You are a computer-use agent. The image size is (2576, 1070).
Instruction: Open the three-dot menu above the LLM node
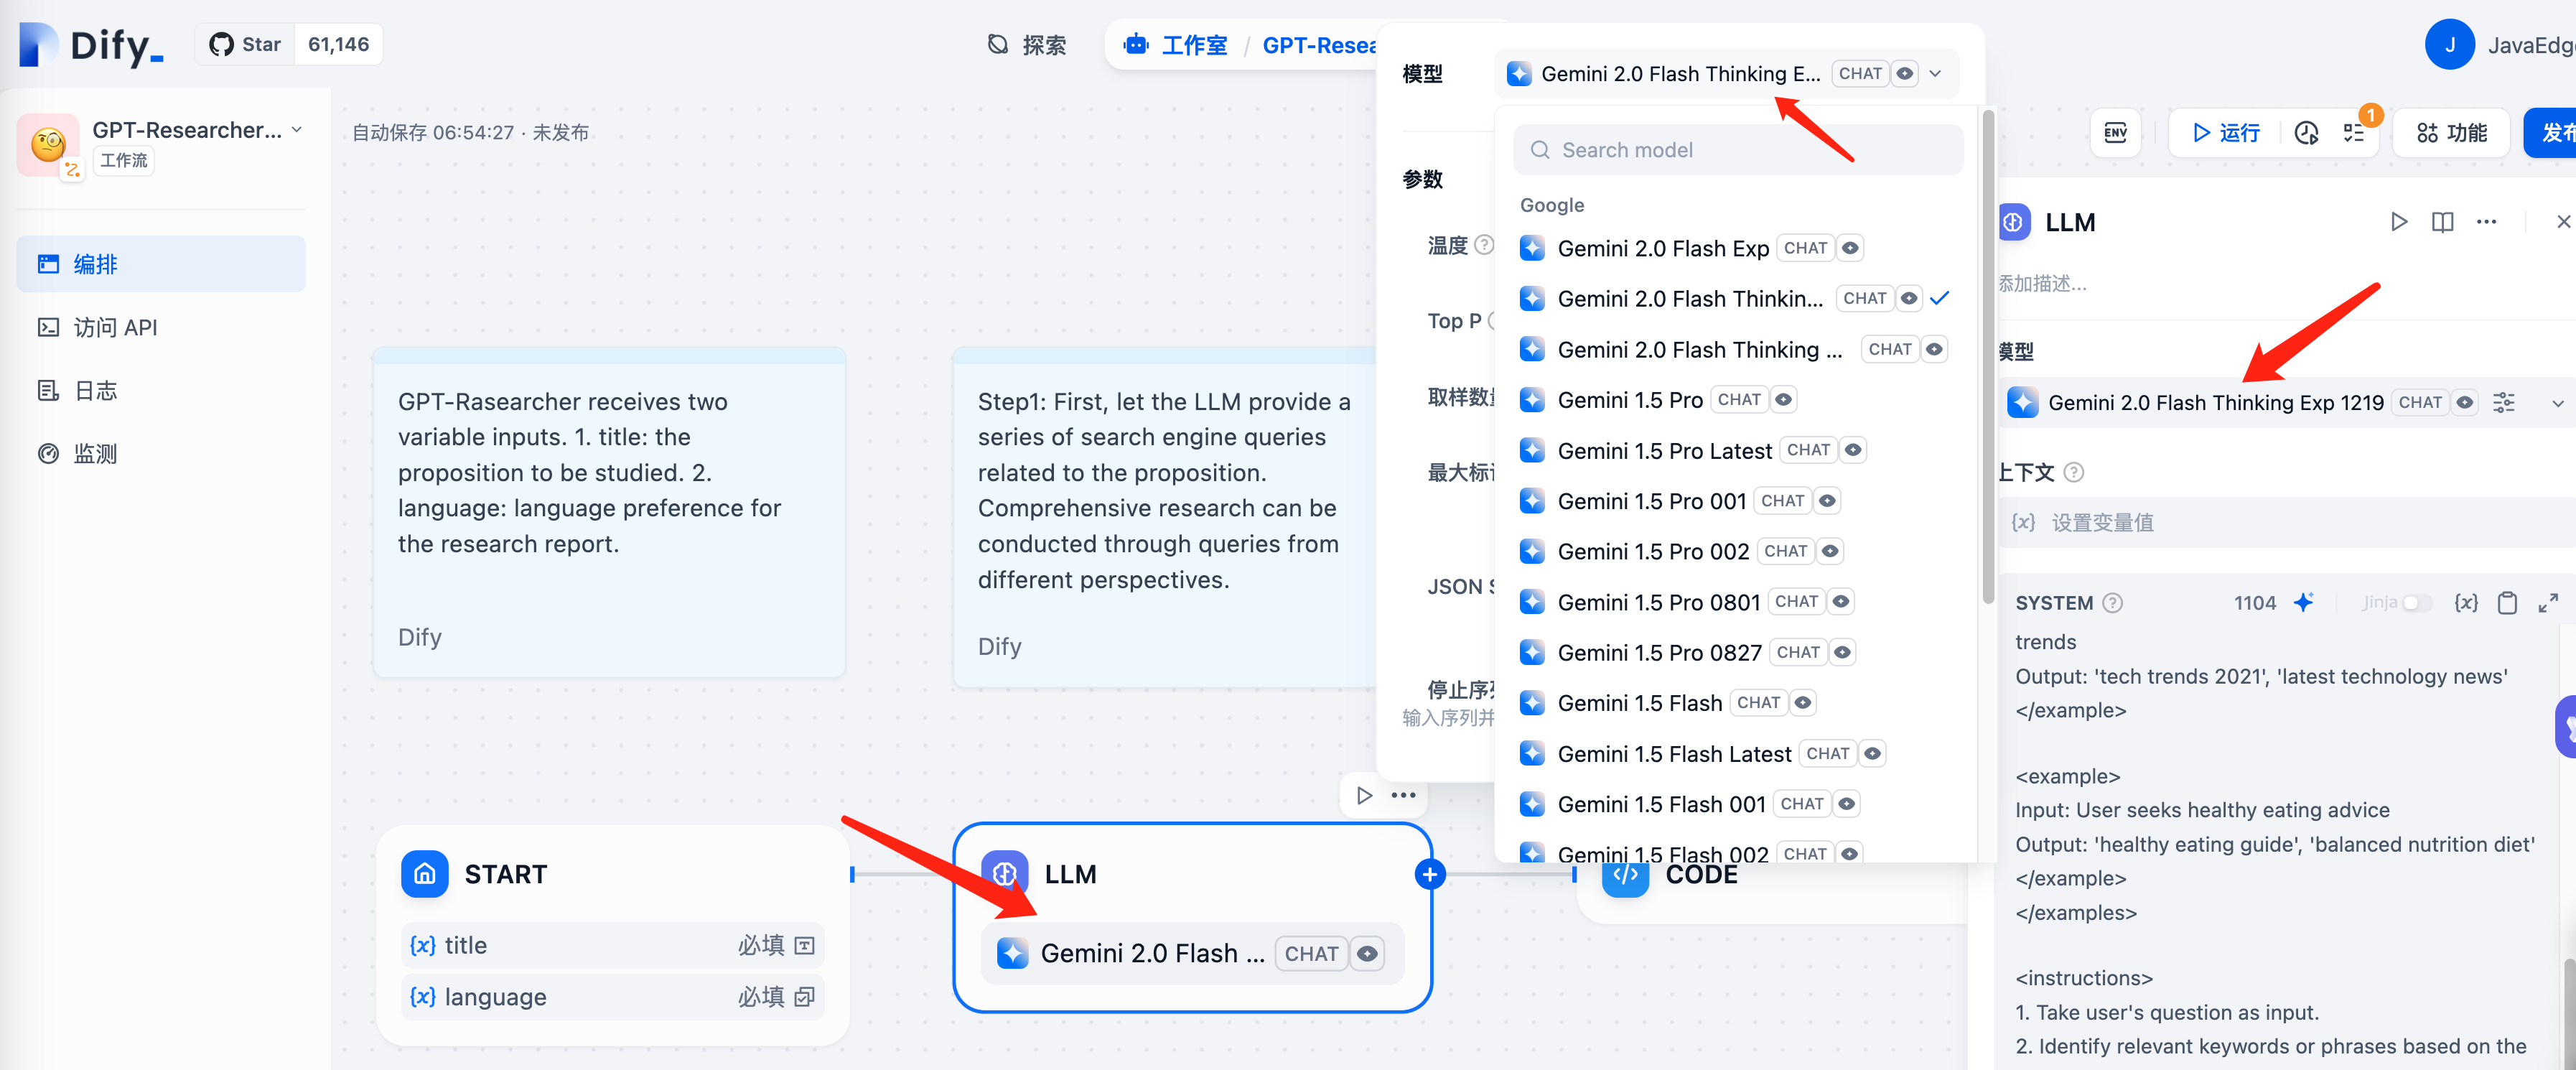pos(1403,796)
